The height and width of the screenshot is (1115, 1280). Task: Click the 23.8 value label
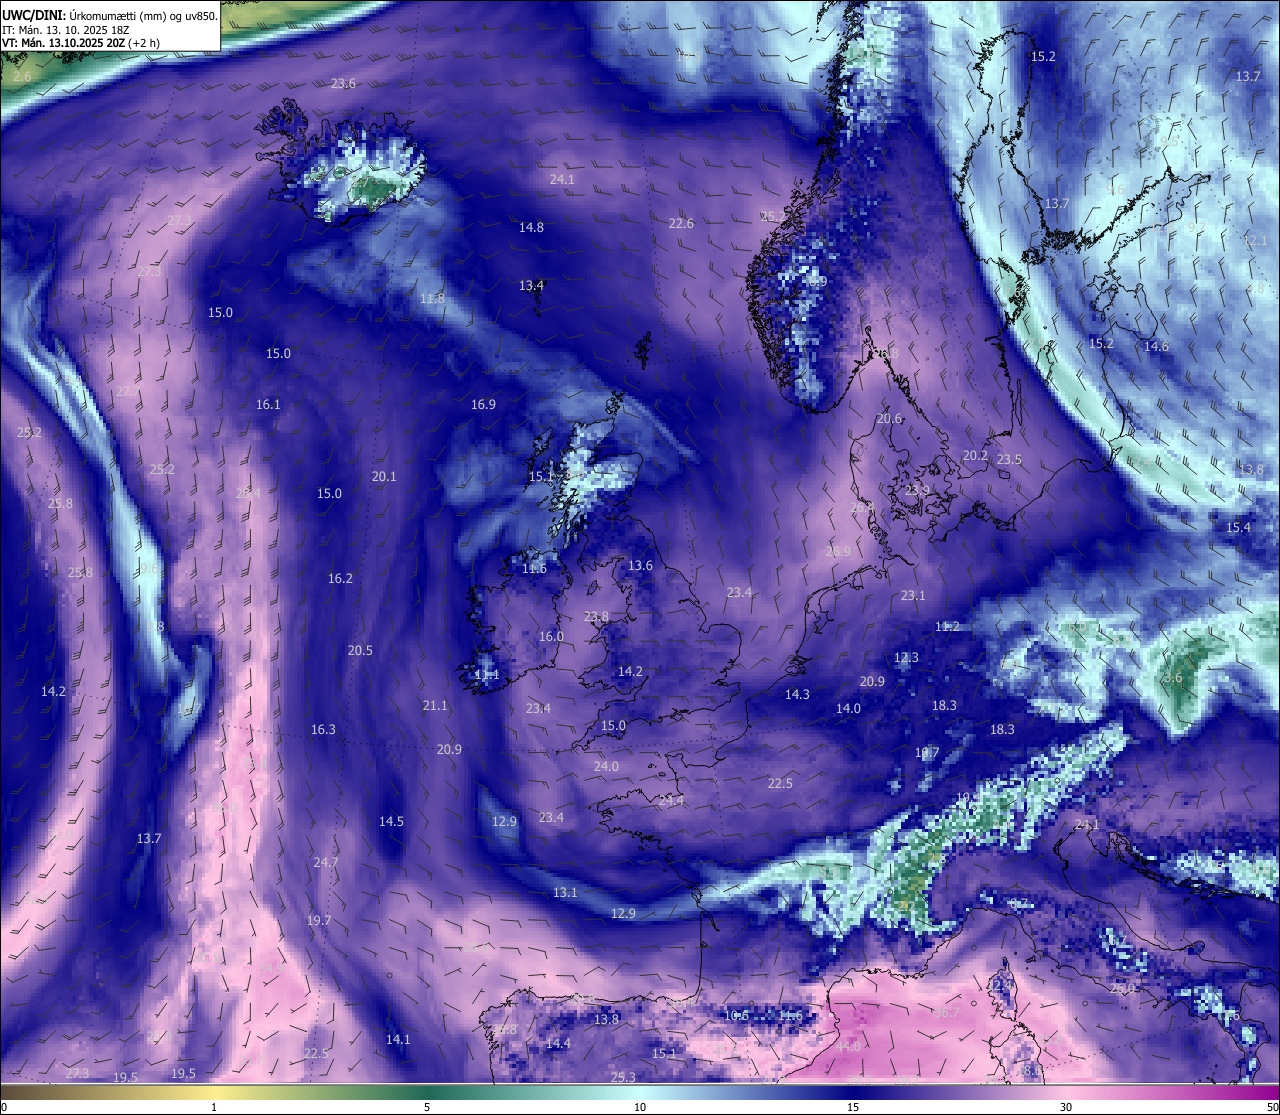[x=596, y=617]
